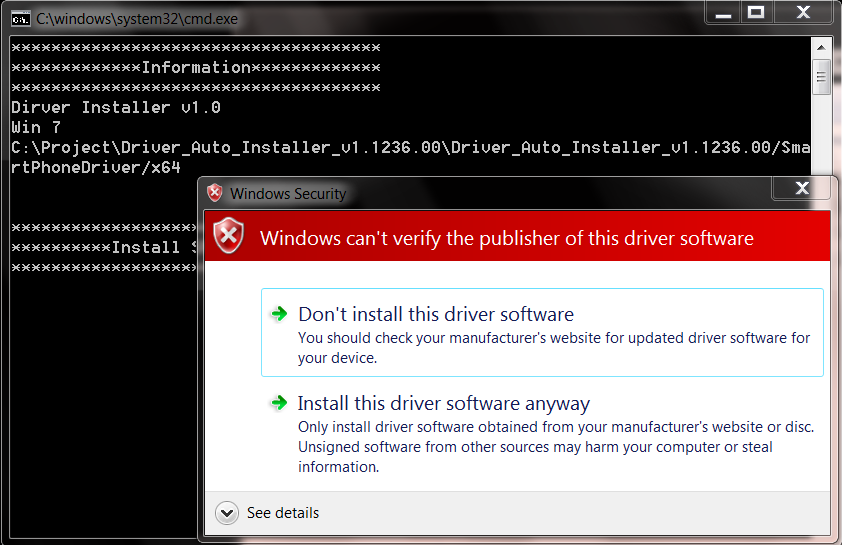Click the green arrow beside Don't install
842x545 pixels.
(x=279, y=314)
